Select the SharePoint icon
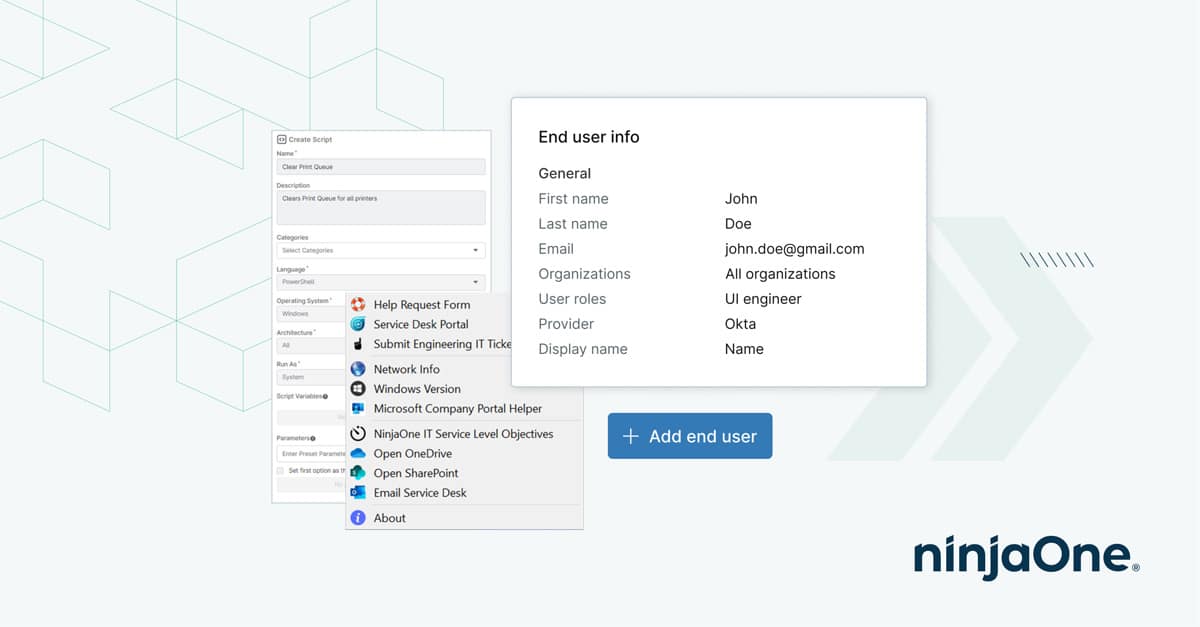 (357, 473)
